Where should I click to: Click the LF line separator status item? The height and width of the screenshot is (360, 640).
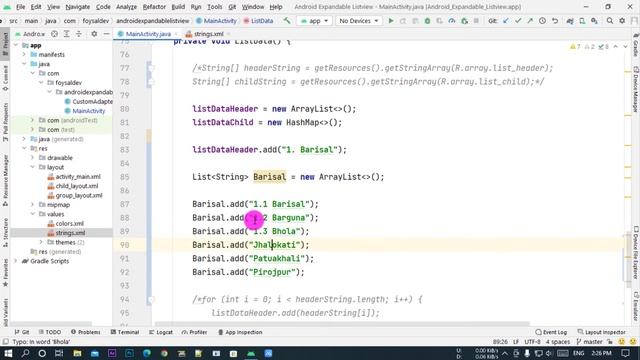(x=516, y=342)
